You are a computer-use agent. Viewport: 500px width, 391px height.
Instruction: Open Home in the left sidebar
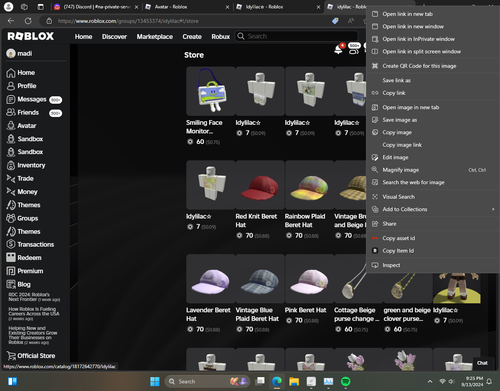coord(21,73)
